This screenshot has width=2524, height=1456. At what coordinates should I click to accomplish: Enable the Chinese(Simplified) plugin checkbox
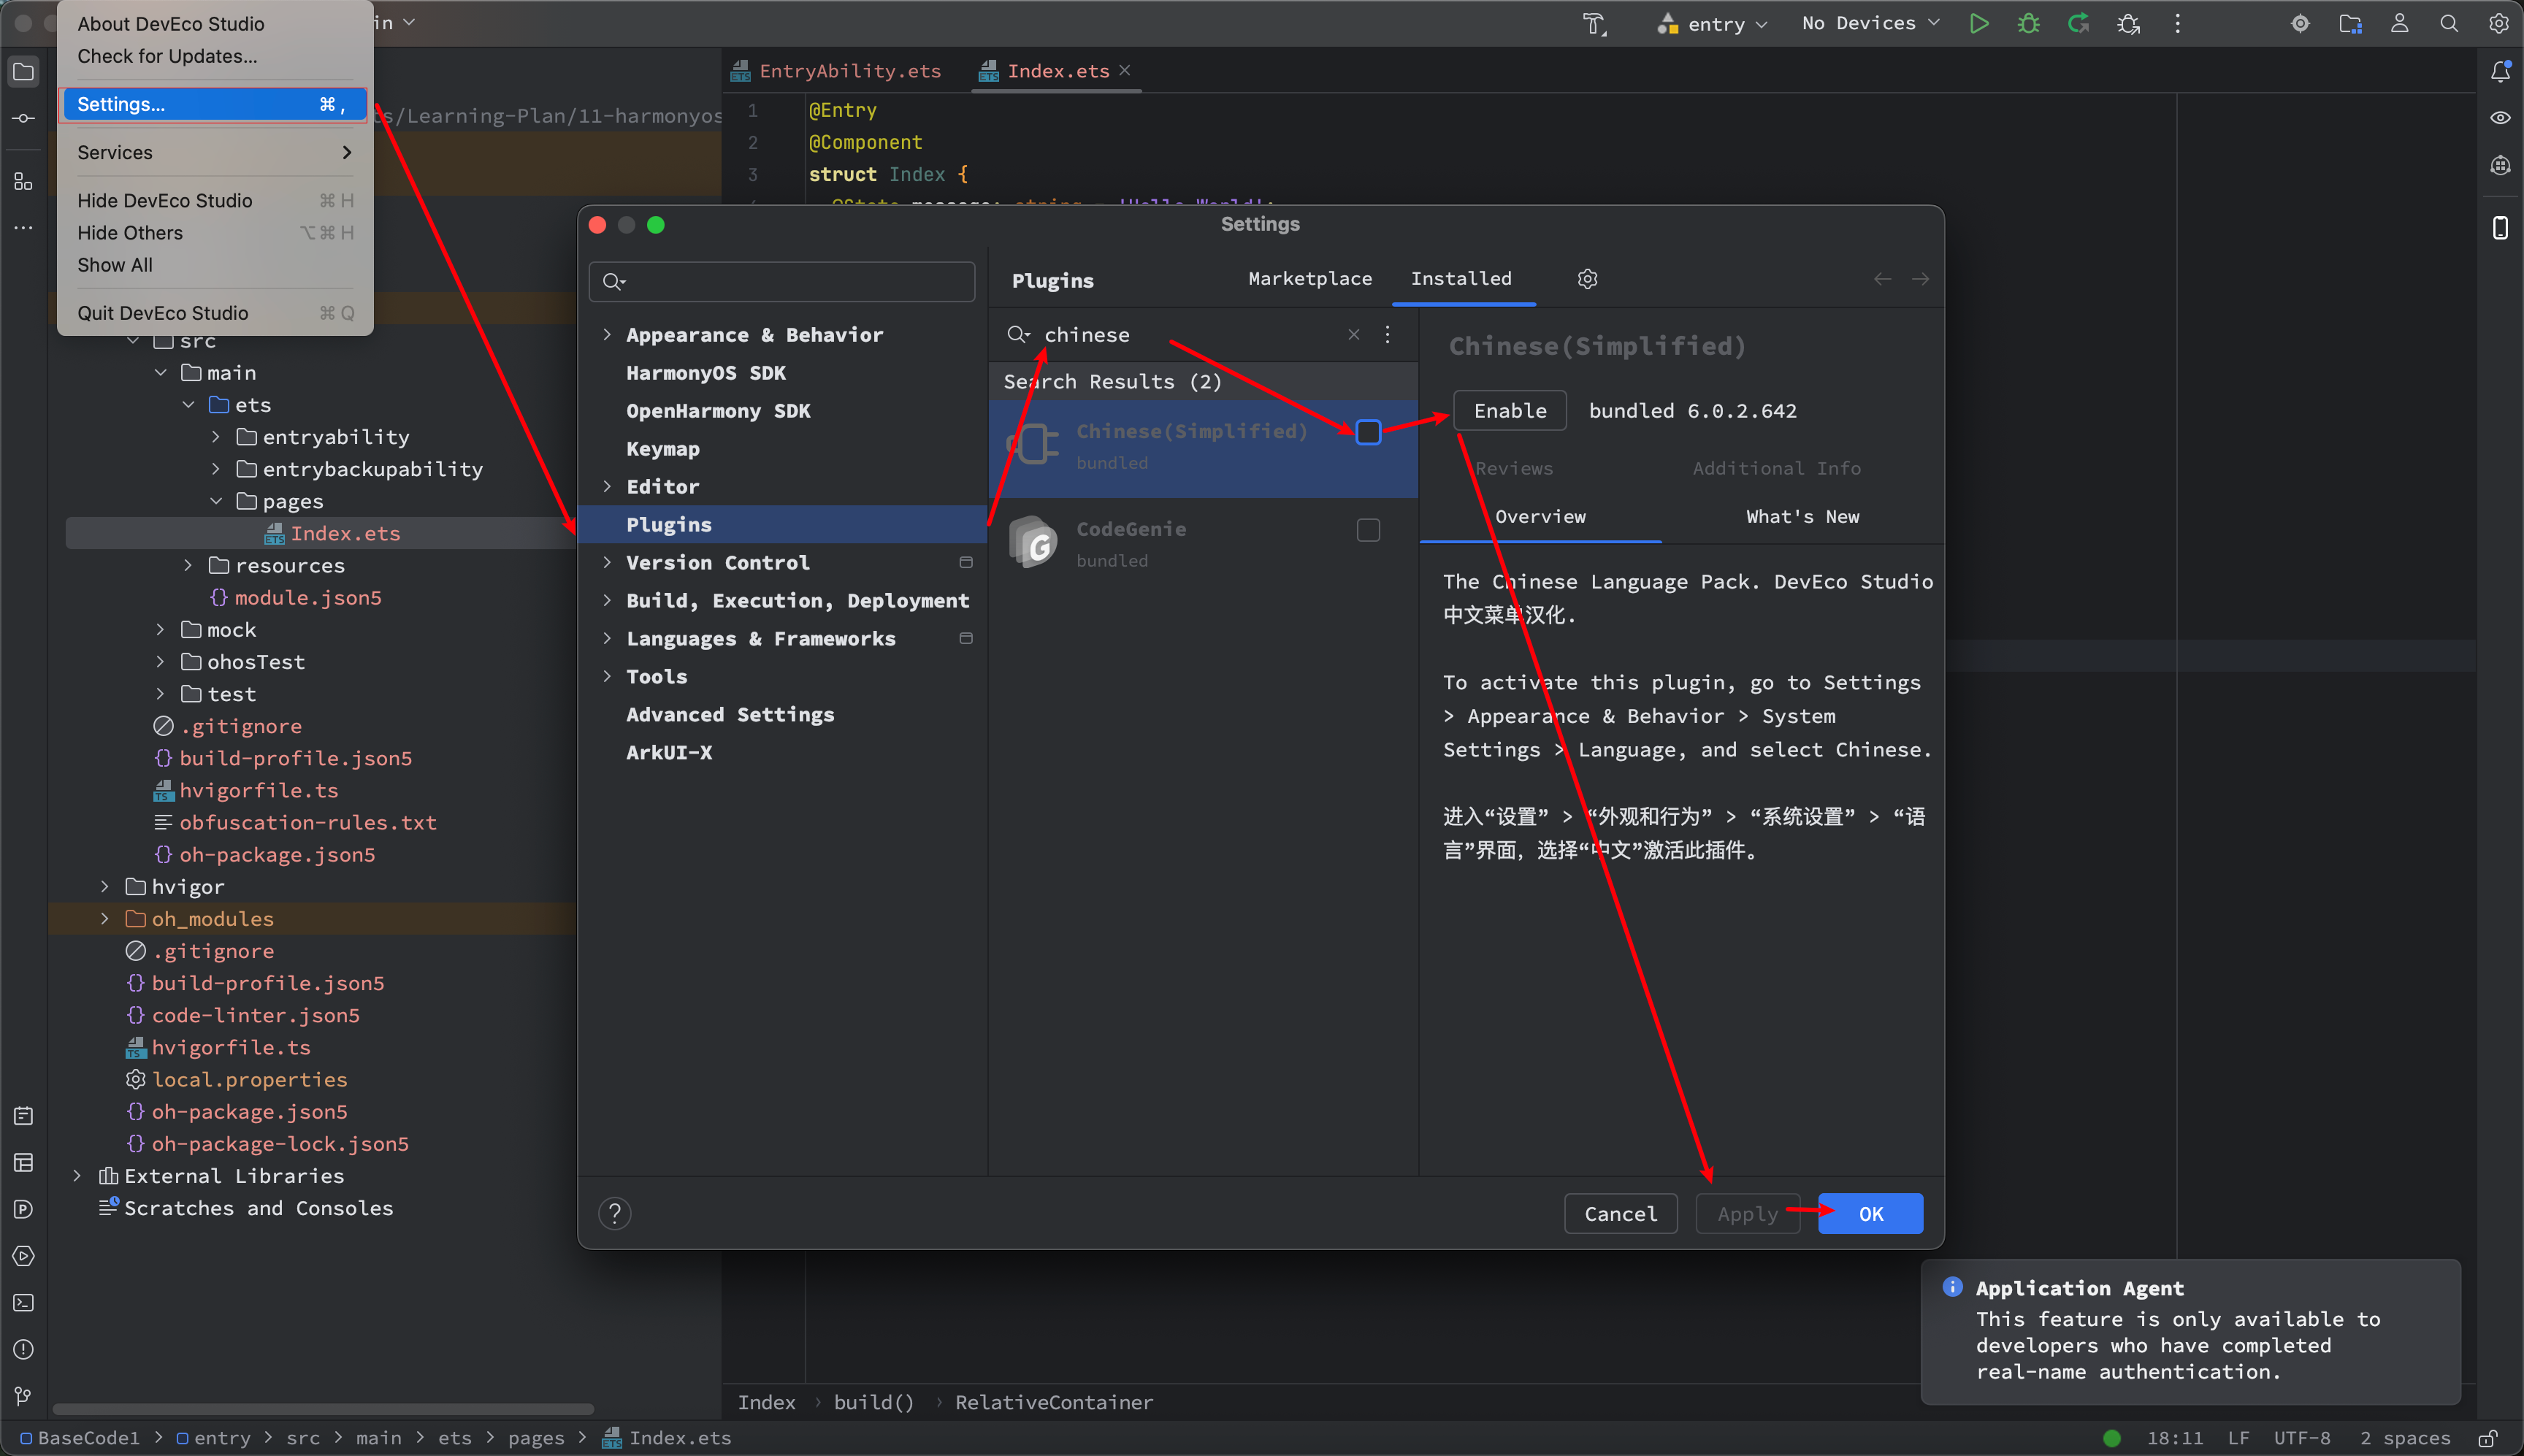tap(1368, 432)
